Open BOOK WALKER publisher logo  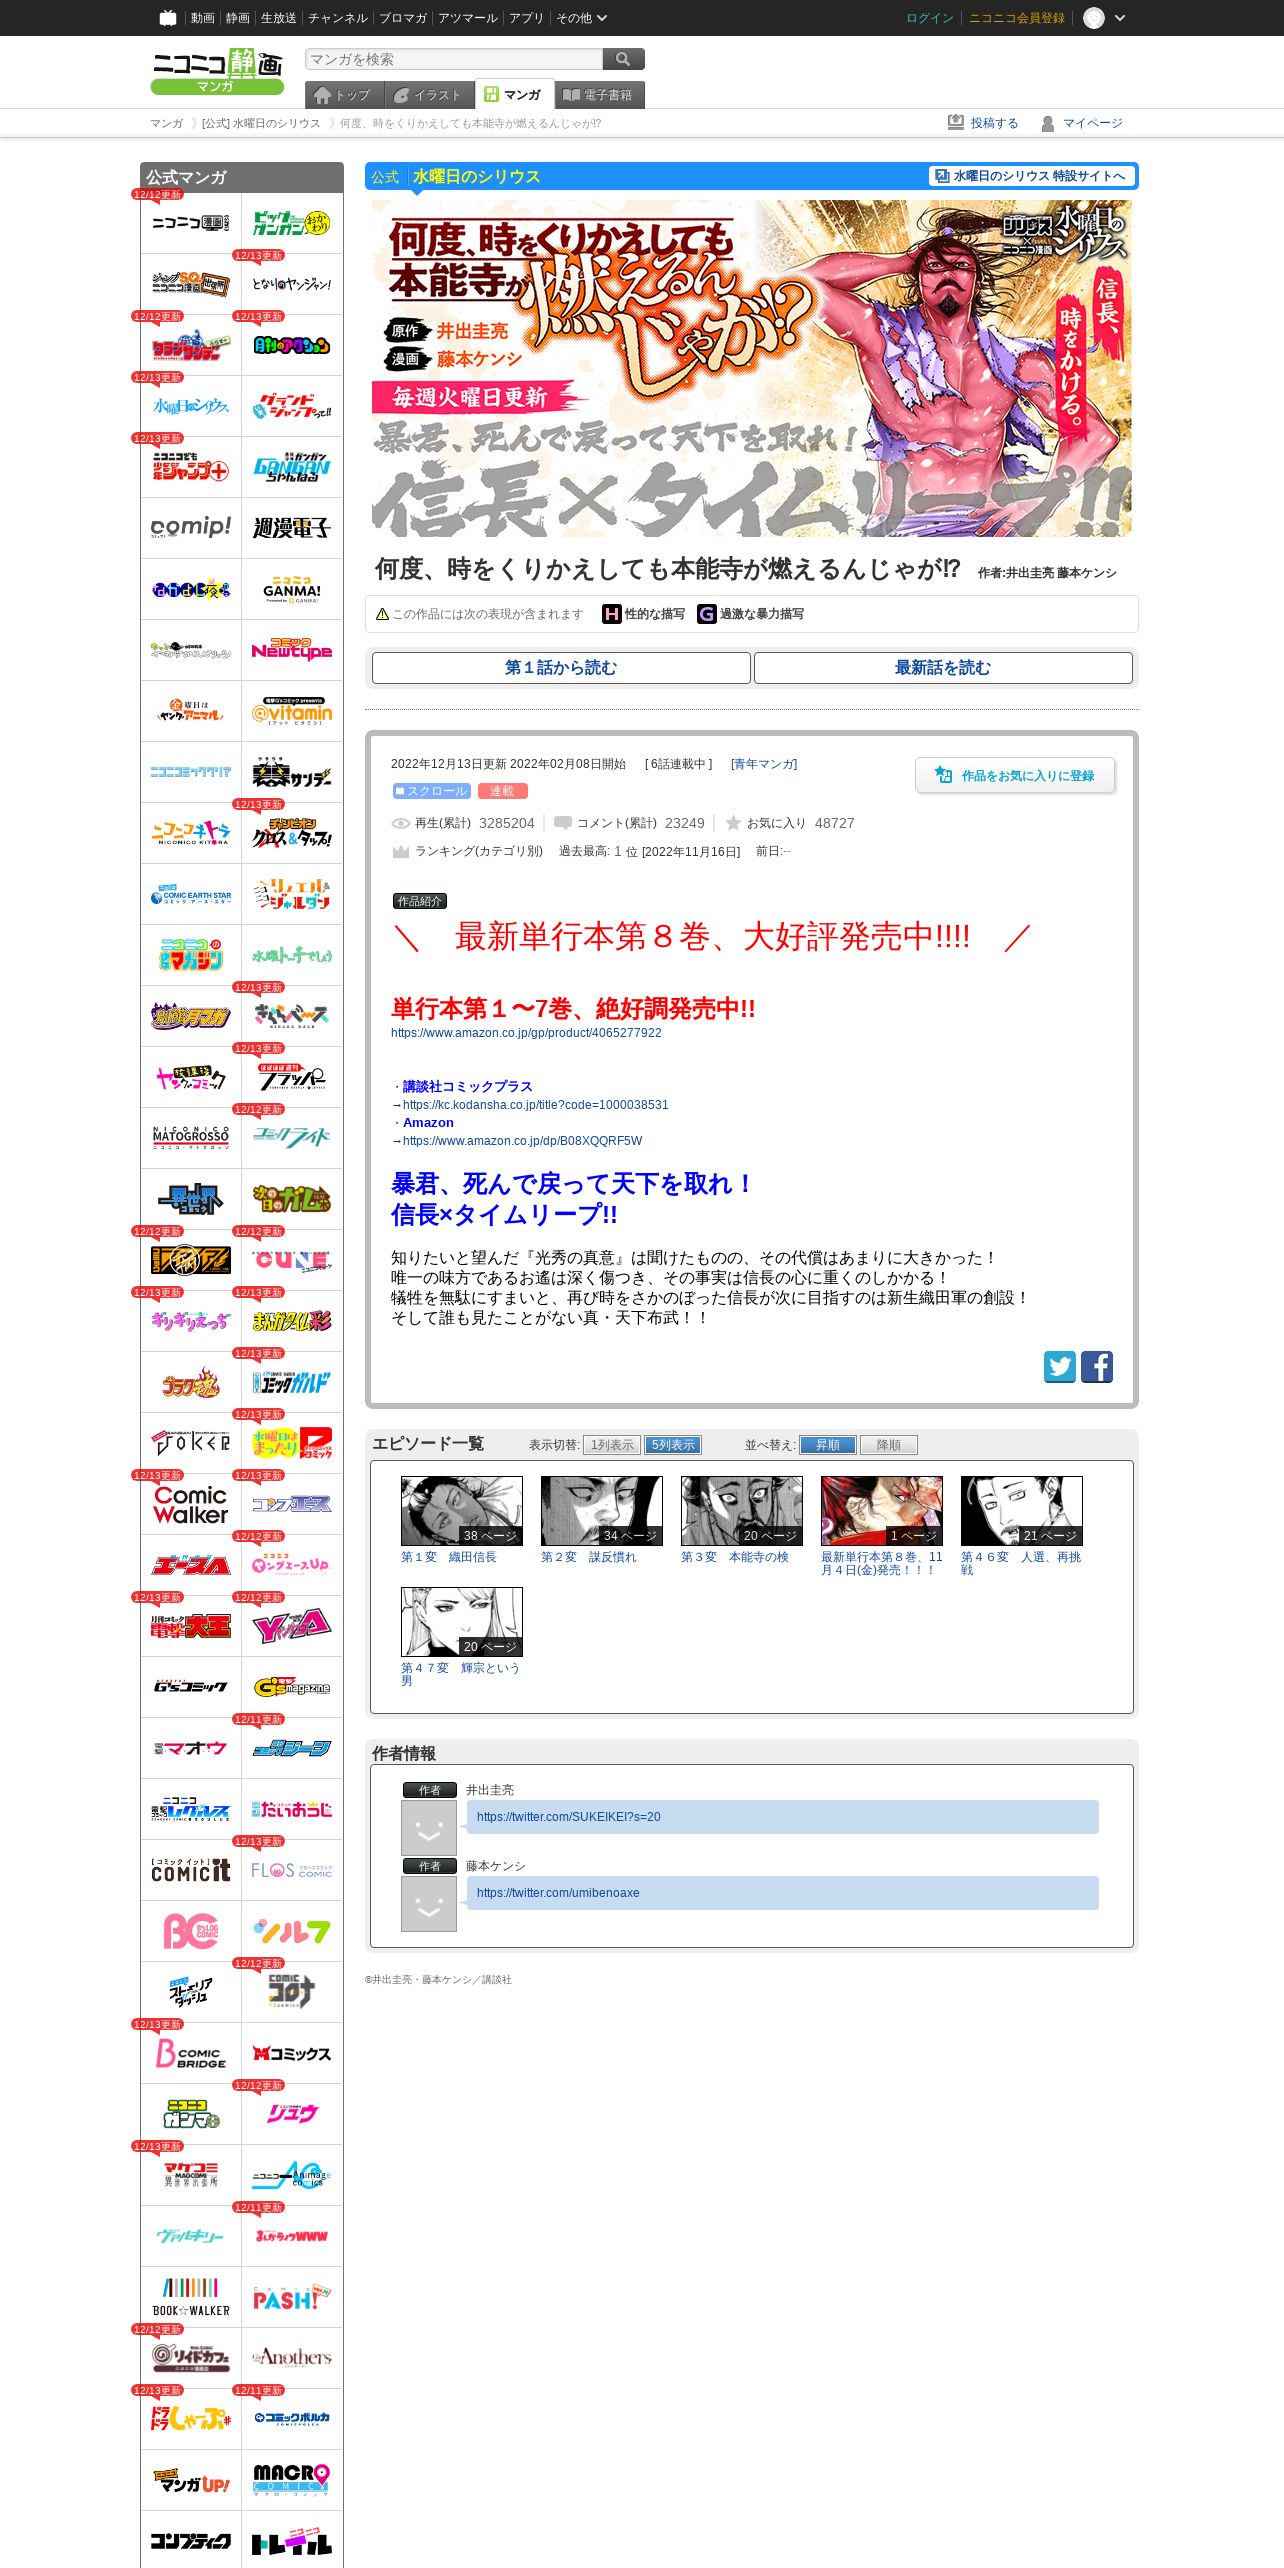click(191, 2297)
